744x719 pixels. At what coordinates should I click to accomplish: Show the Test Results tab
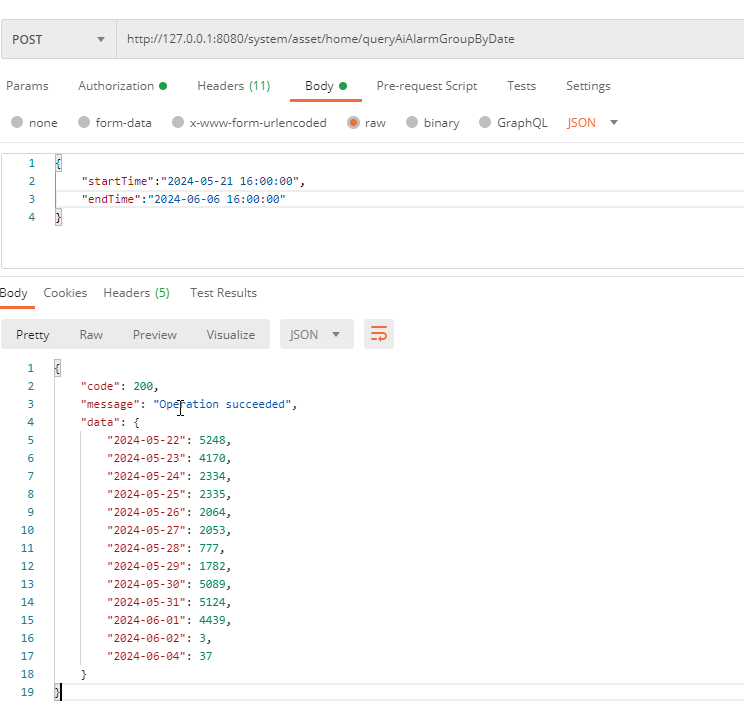coord(223,293)
